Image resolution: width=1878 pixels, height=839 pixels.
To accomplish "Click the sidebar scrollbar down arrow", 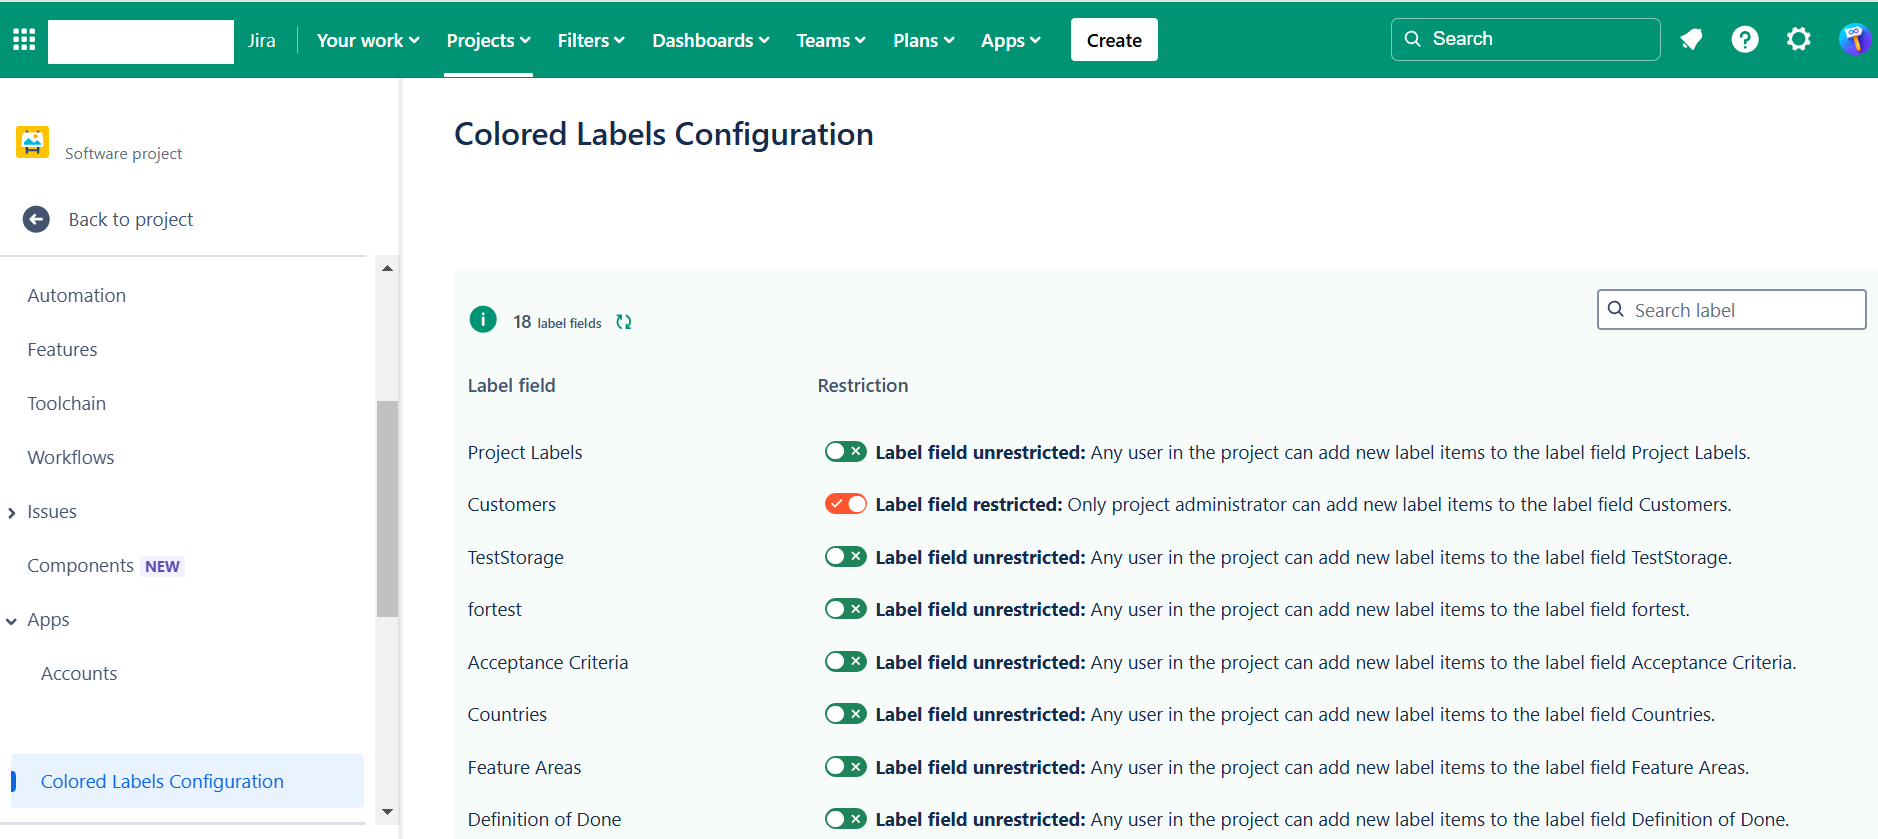I will [x=387, y=812].
